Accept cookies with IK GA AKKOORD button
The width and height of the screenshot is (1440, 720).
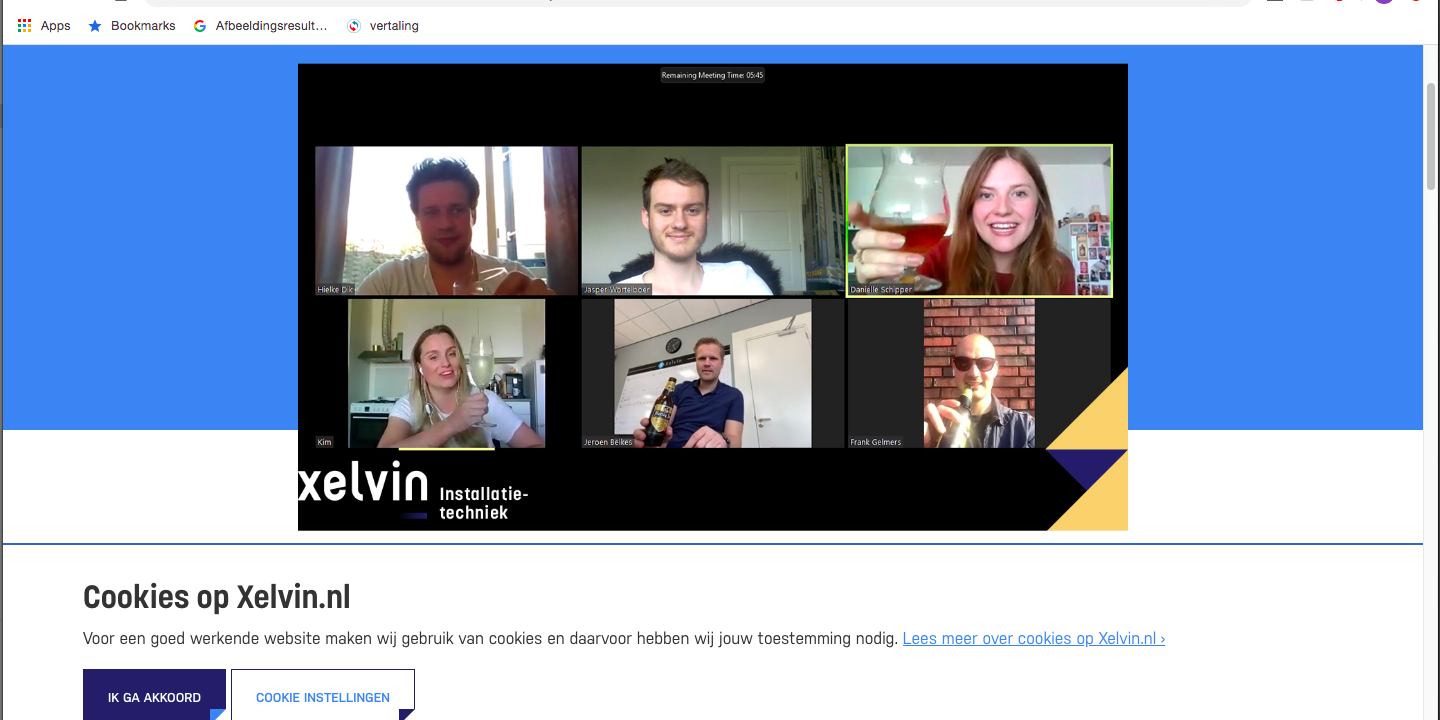point(154,694)
